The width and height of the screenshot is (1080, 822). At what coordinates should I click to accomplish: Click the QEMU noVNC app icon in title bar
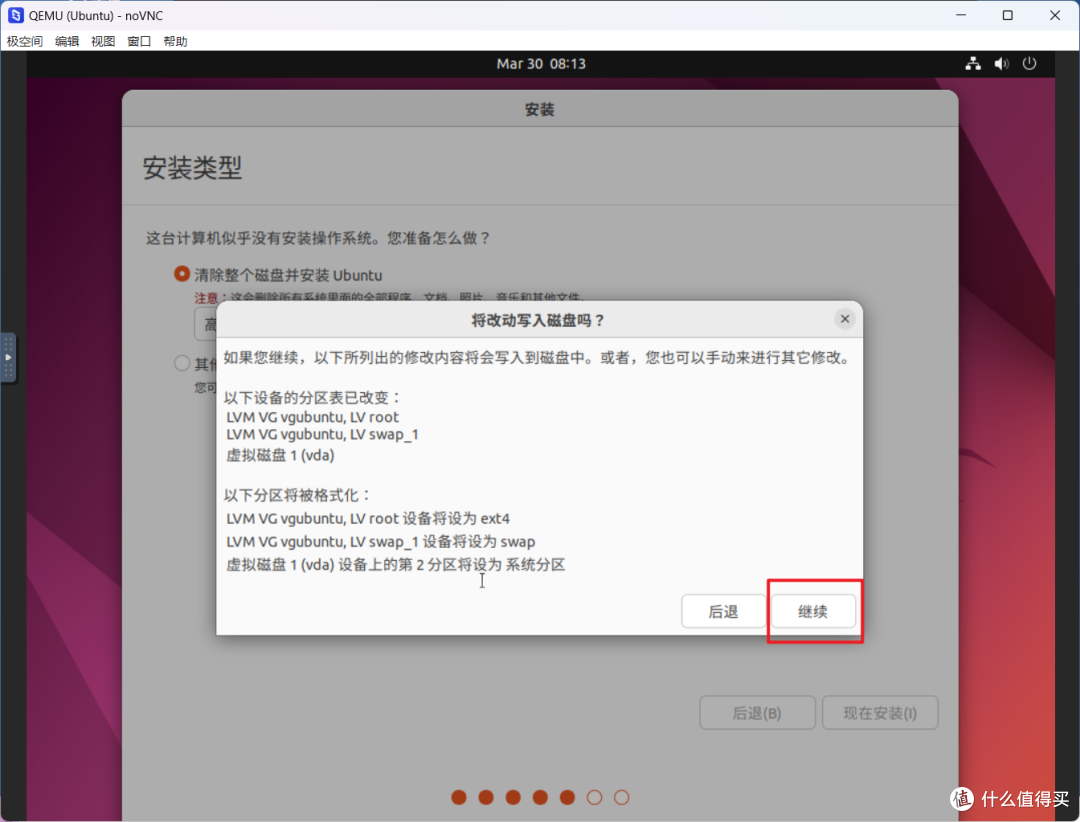pos(15,15)
